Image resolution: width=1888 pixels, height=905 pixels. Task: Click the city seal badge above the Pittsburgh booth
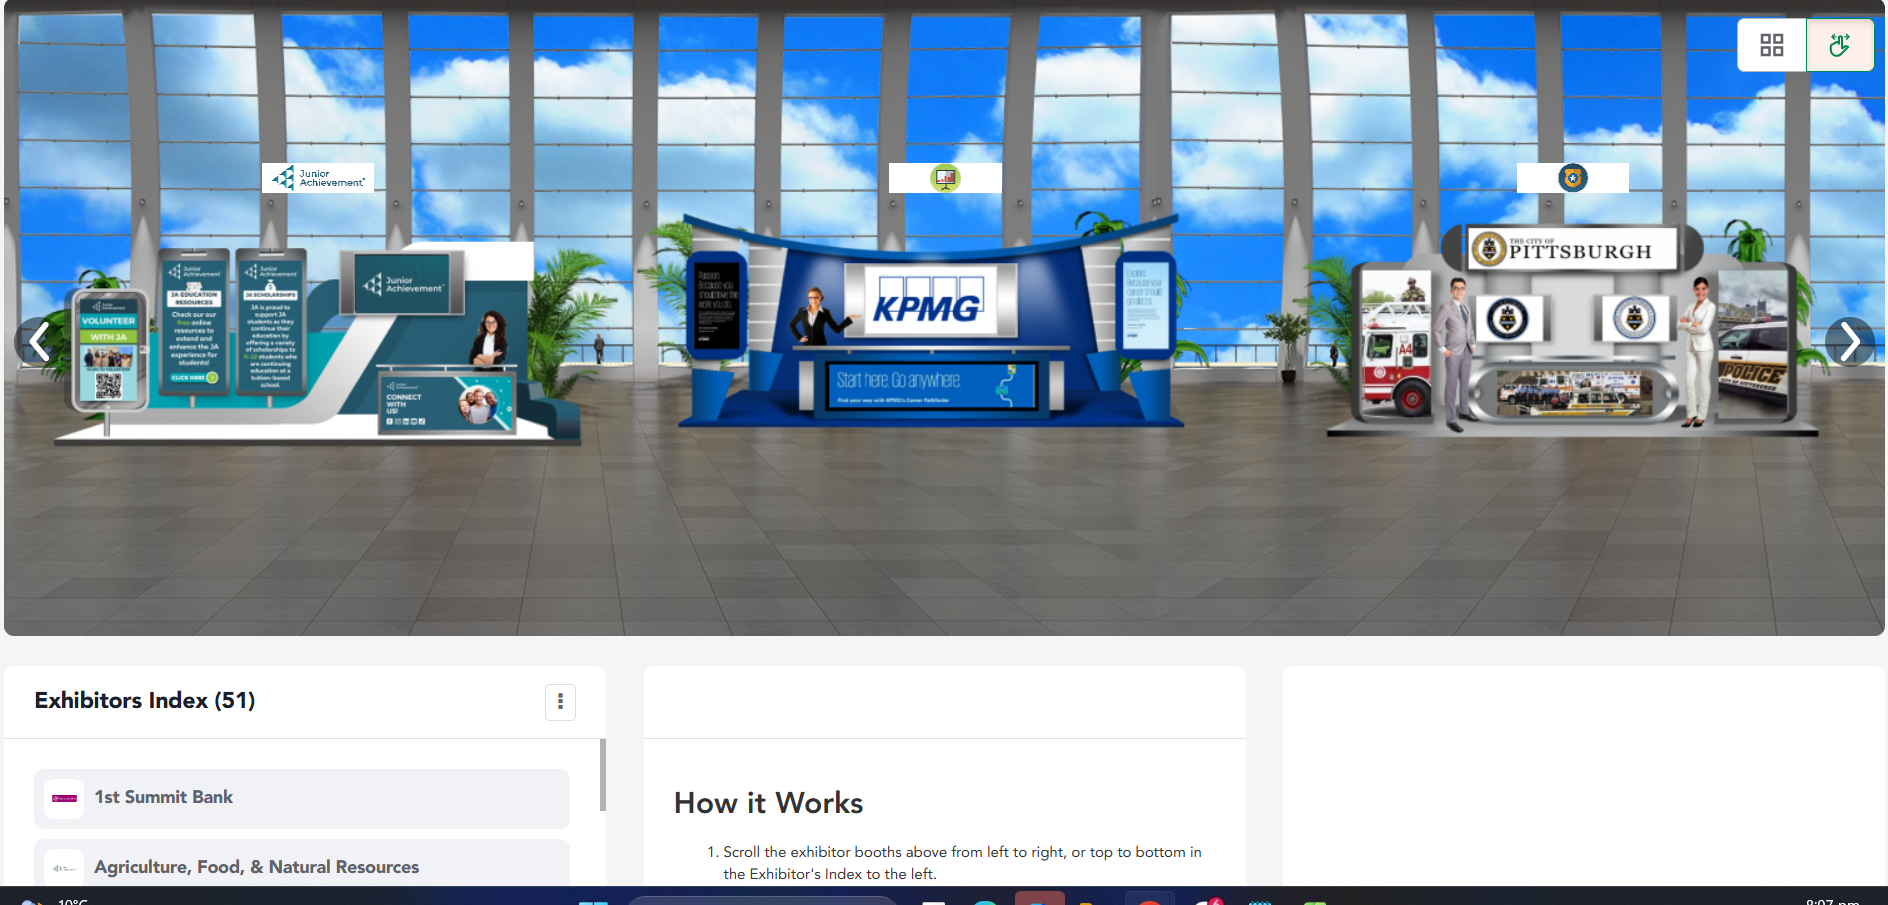tap(1573, 178)
